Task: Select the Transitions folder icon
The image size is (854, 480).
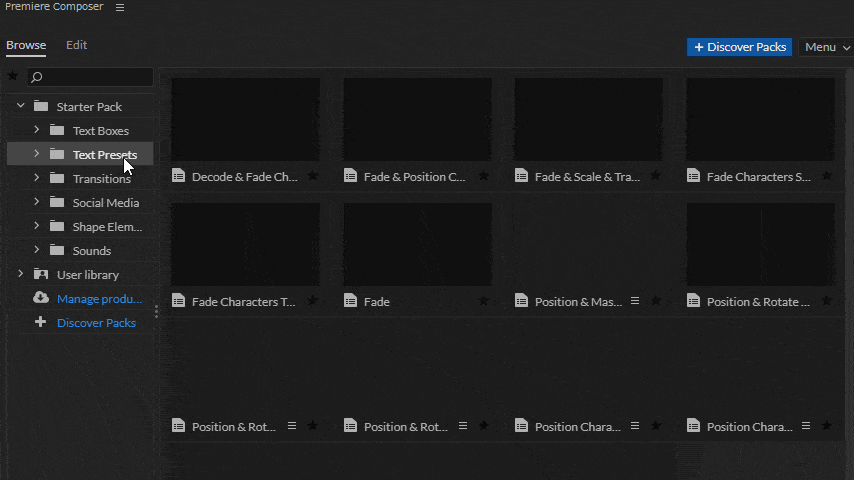Action: [x=57, y=178]
